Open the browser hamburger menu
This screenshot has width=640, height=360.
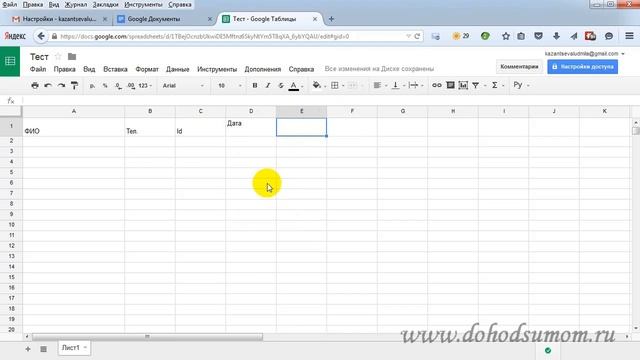(x=629, y=36)
